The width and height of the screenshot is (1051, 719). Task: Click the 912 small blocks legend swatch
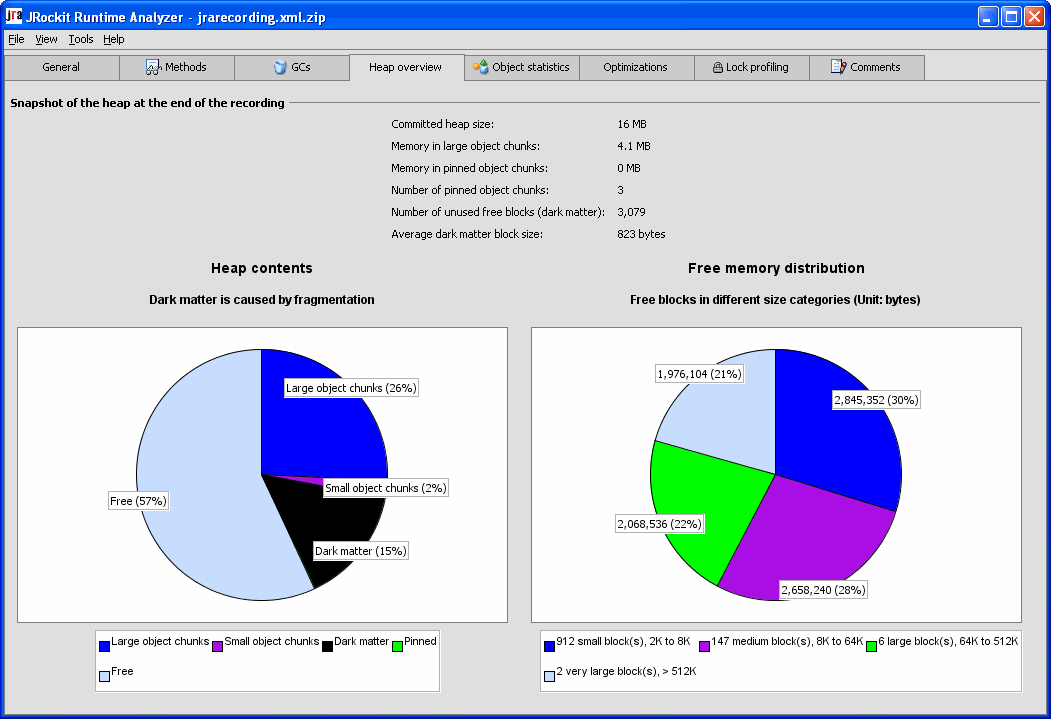pyautogui.click(x=549, y=647)
